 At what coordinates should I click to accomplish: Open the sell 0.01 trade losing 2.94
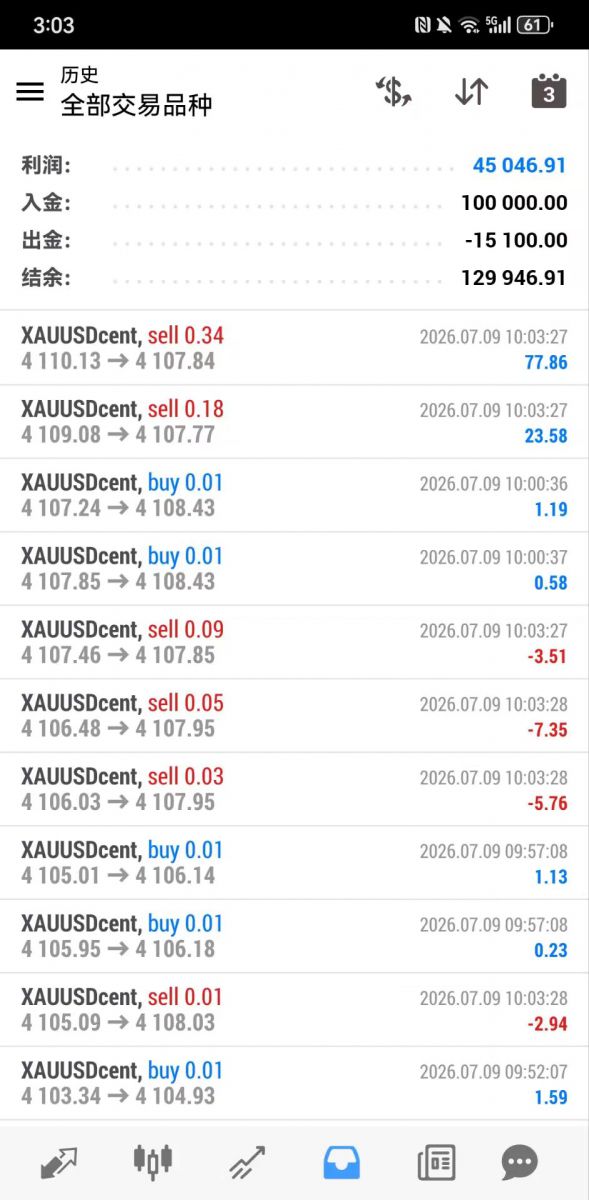pos(294,1010)
